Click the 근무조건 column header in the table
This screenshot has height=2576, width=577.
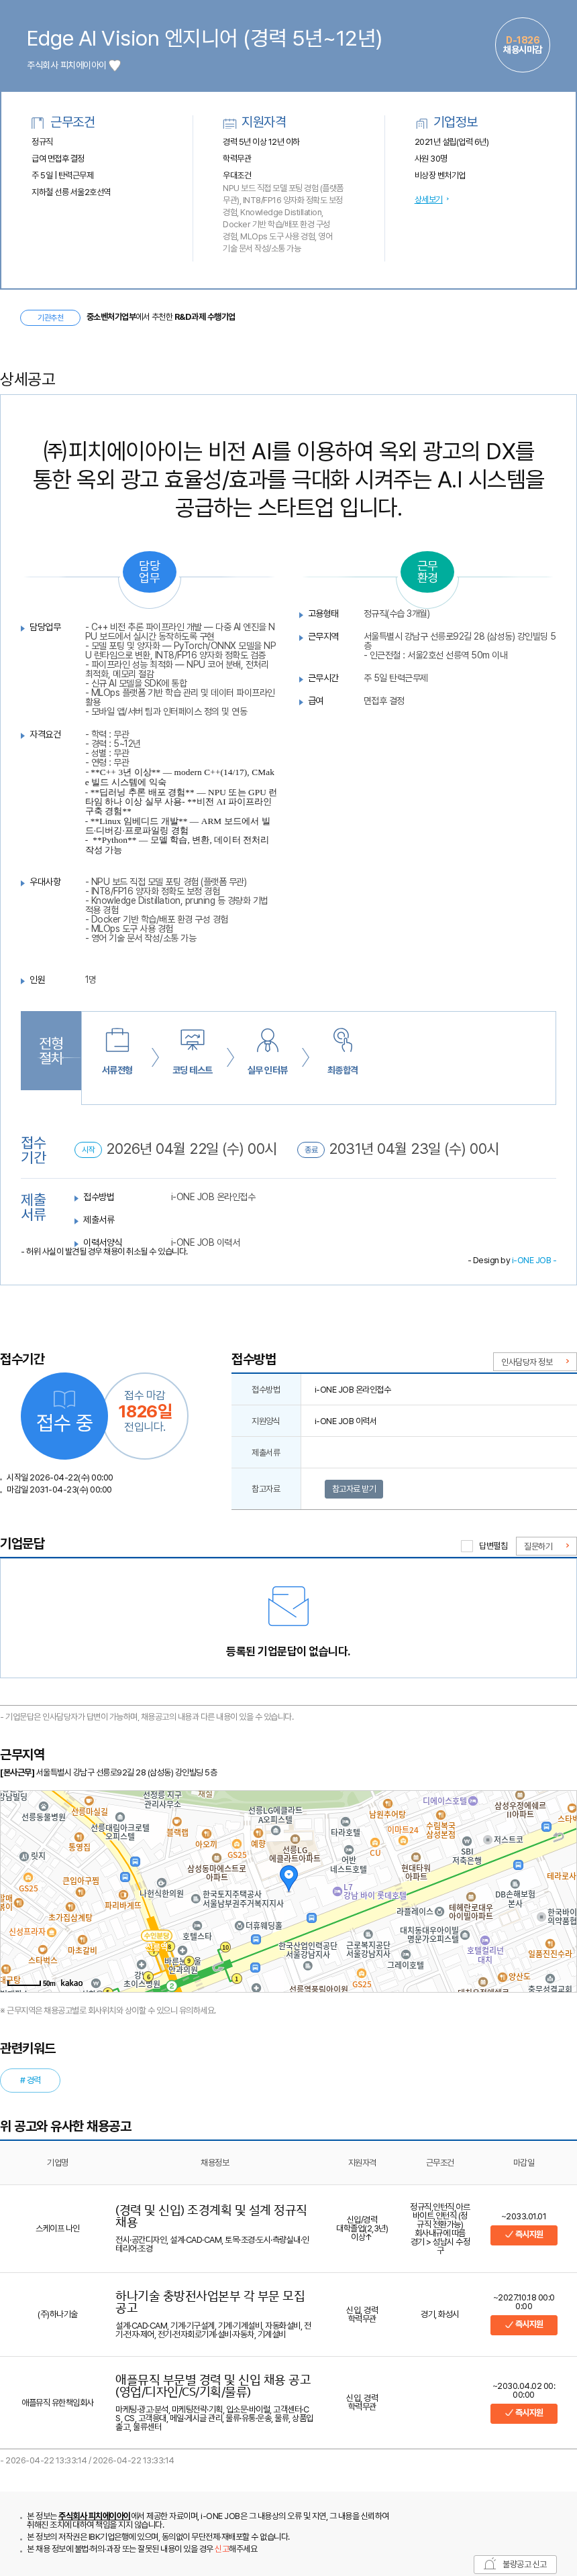point(440,2162)
